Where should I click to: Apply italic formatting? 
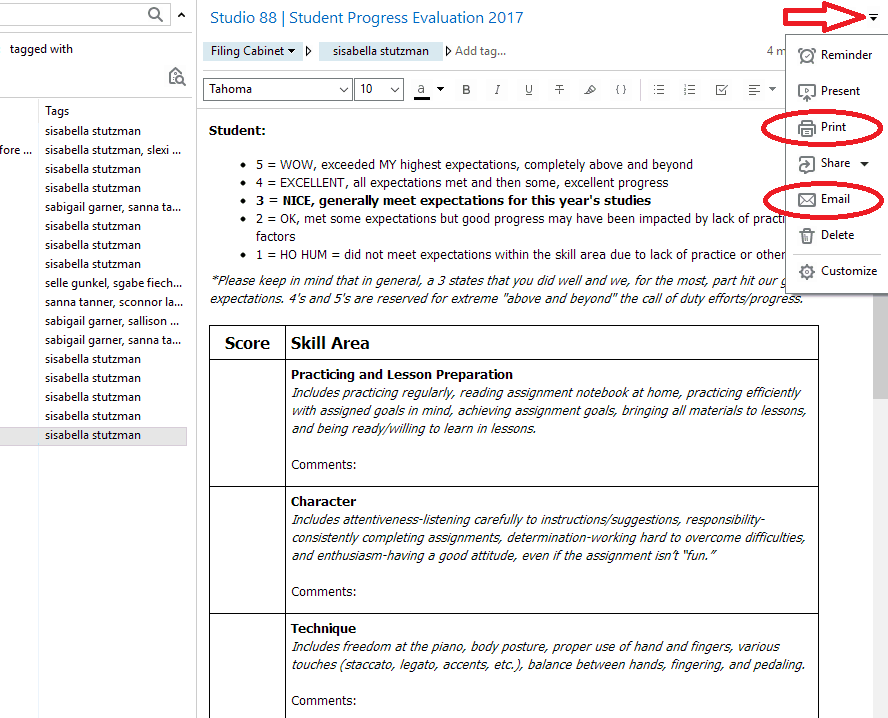(497, 90)
